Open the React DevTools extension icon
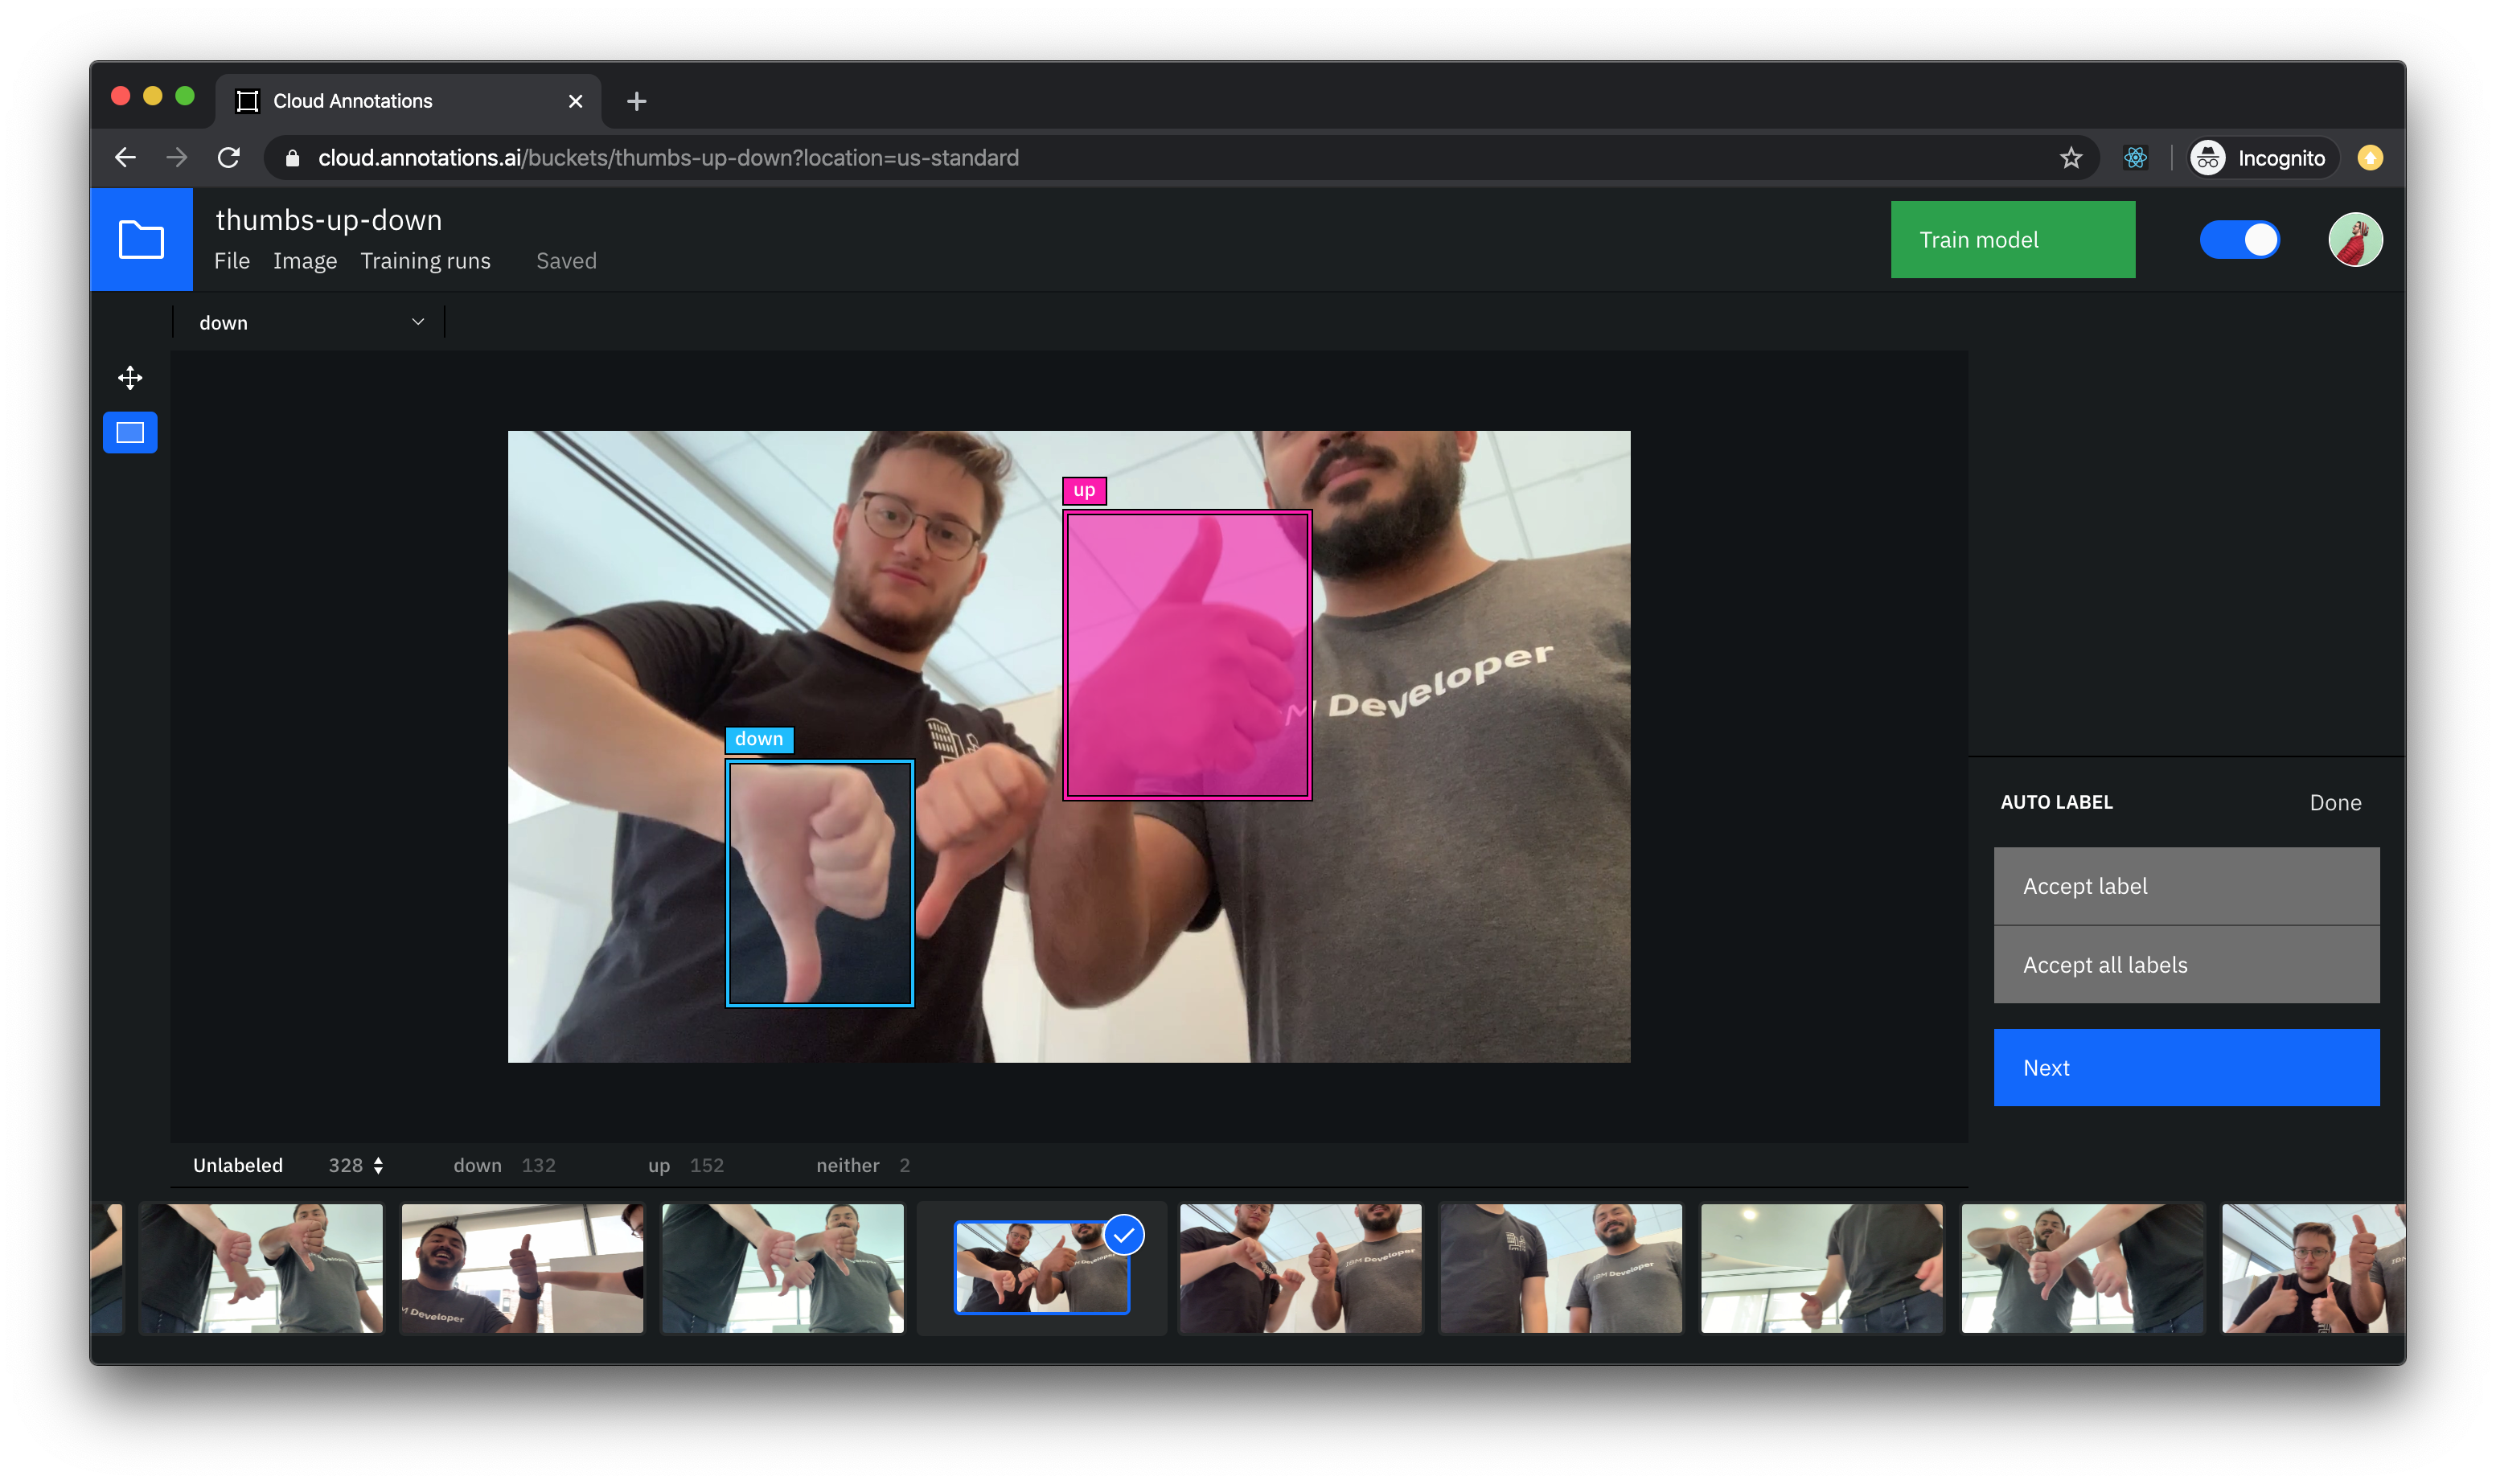Image resolution: width=2496 pixels, height=1484 pixels. [x=2135, y=158]
